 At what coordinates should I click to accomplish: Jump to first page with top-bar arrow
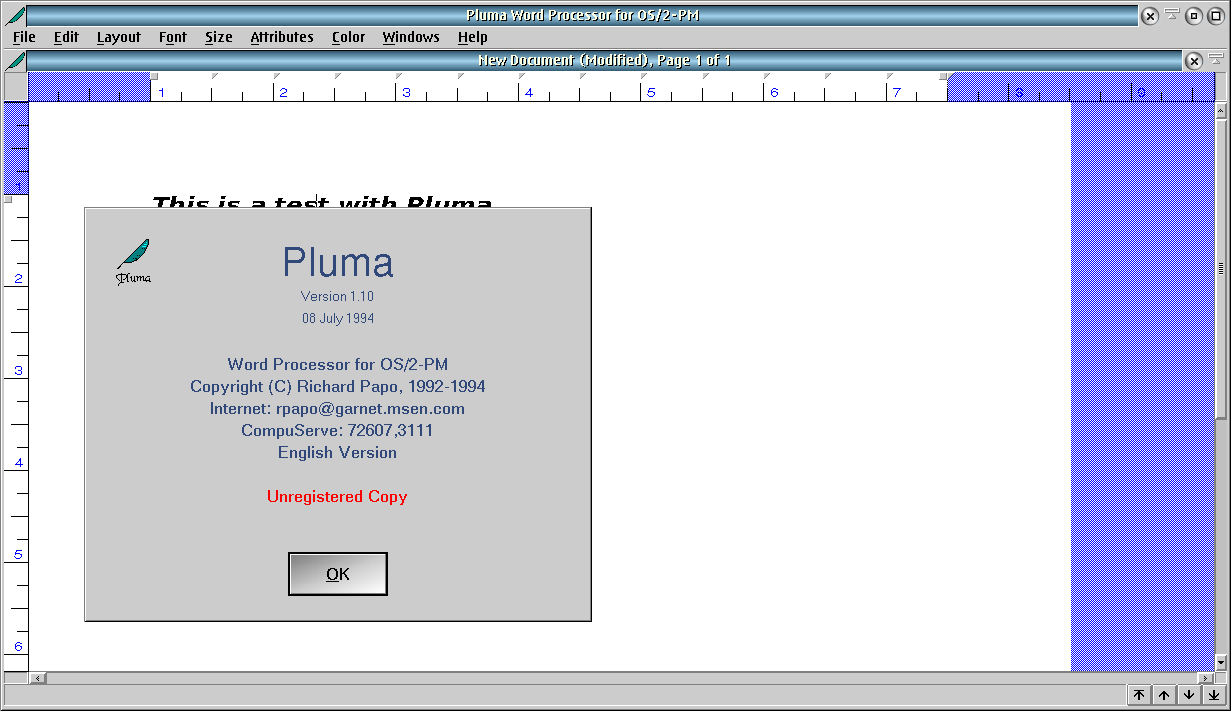tap(1139, 695)
